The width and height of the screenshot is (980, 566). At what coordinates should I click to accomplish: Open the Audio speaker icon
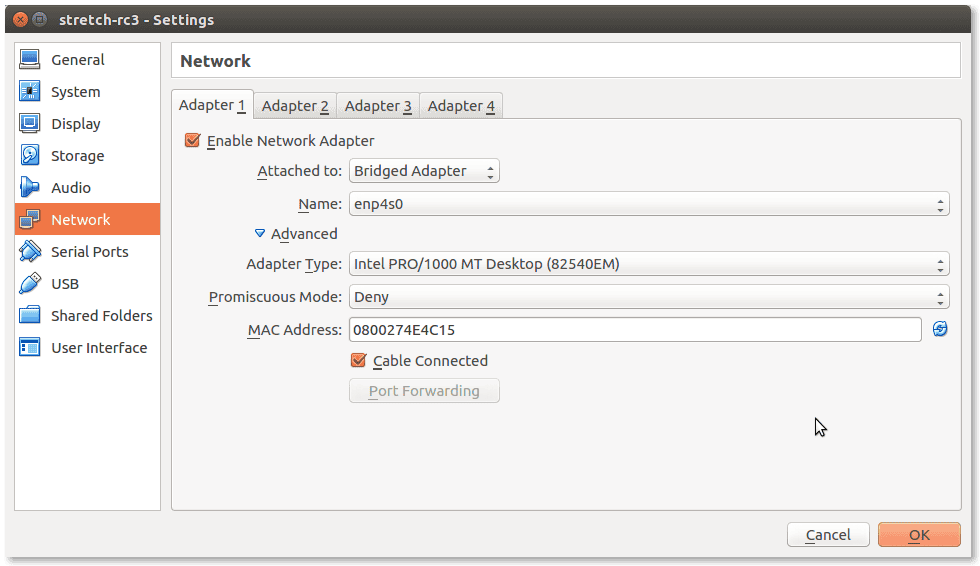29,187
